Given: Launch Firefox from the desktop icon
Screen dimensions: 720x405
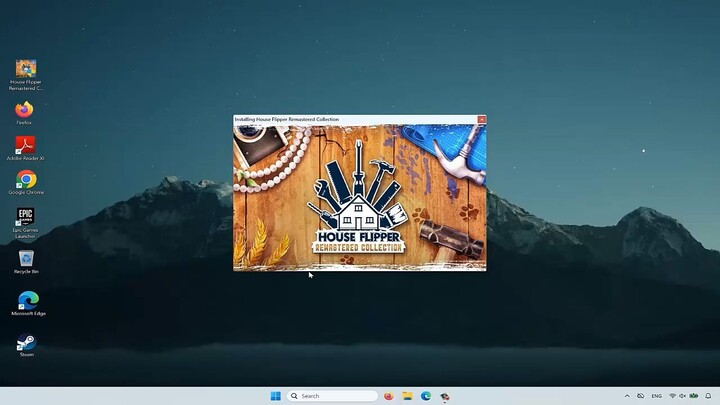Looking at the screenshot, I should [x=24, y=112].
